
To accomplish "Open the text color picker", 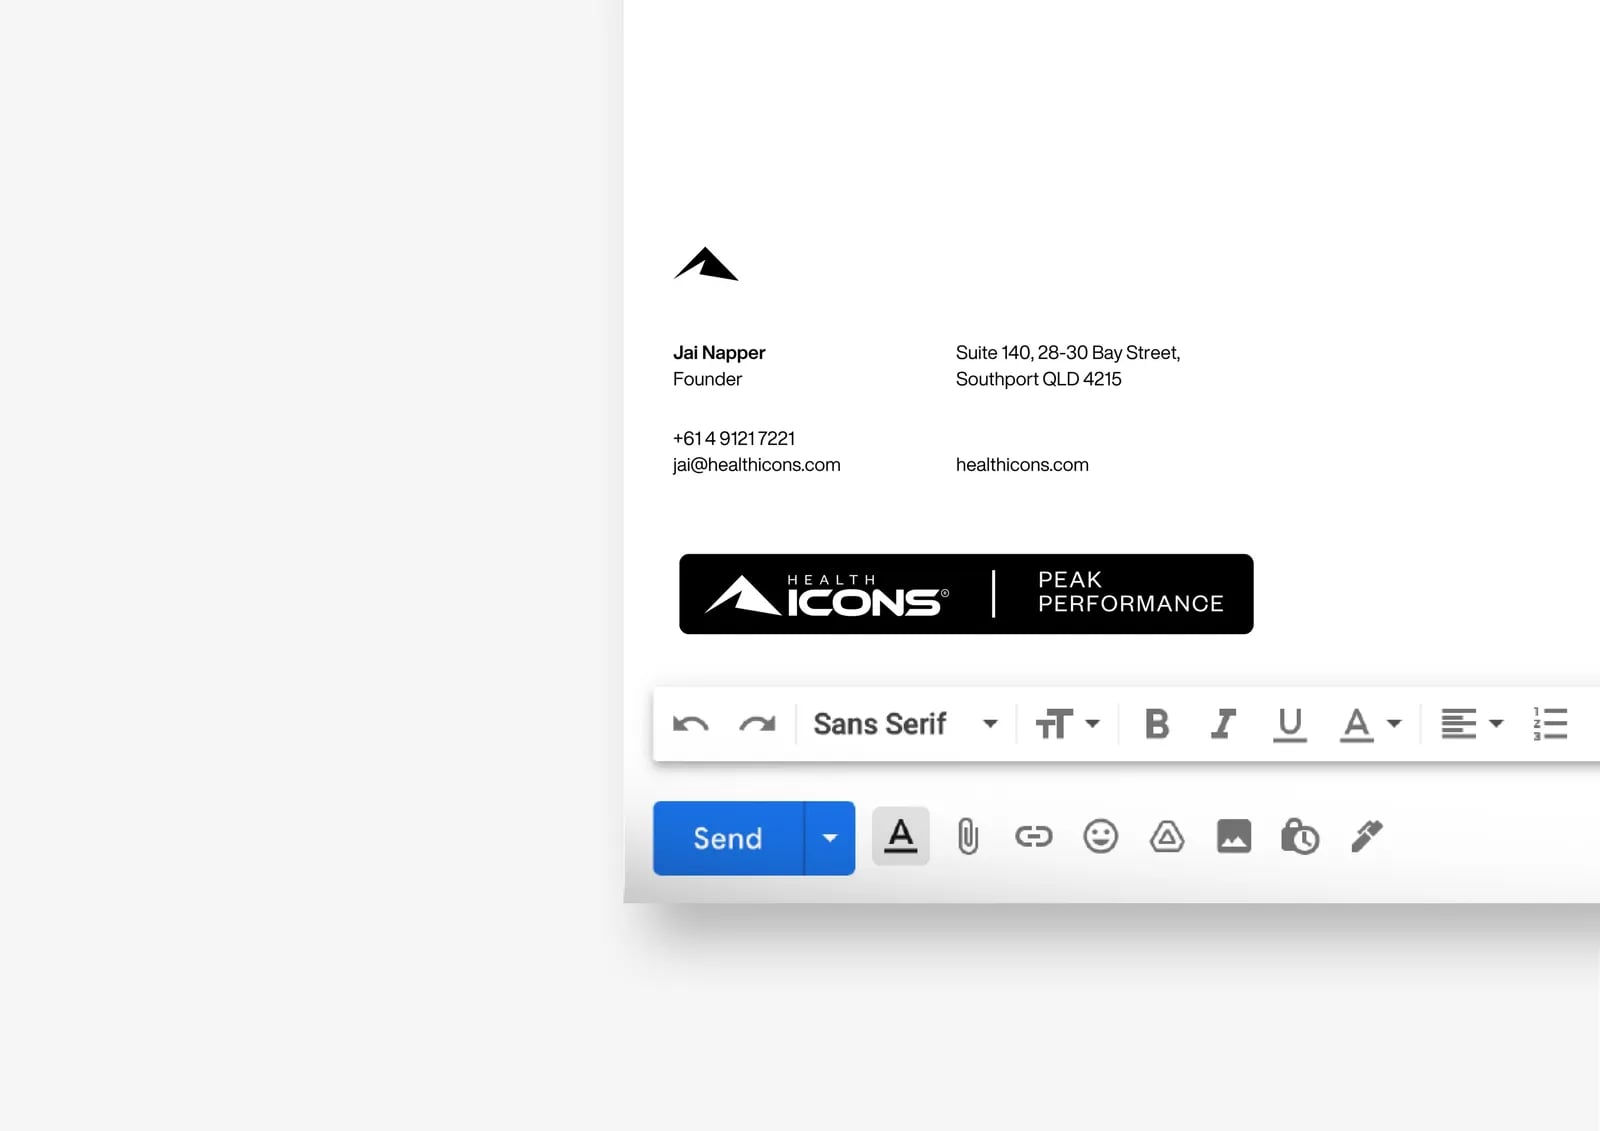I will [1370, 725].
